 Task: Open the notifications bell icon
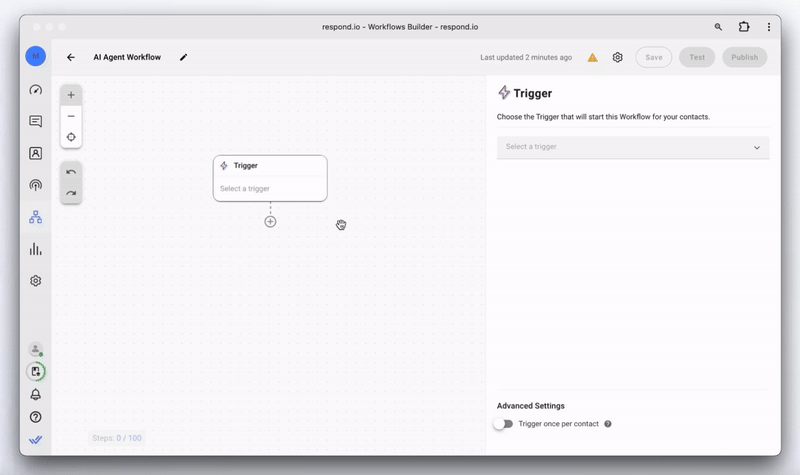36,395
